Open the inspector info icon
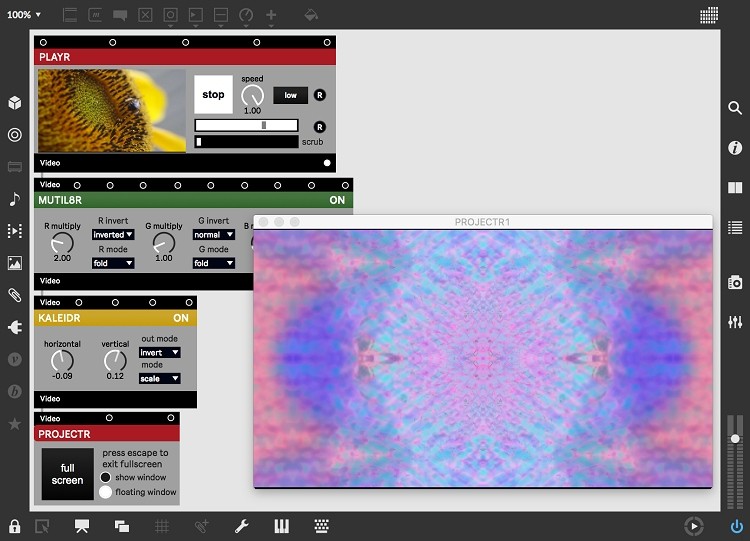This screenshot has height=541, width=750. point(735,148)
